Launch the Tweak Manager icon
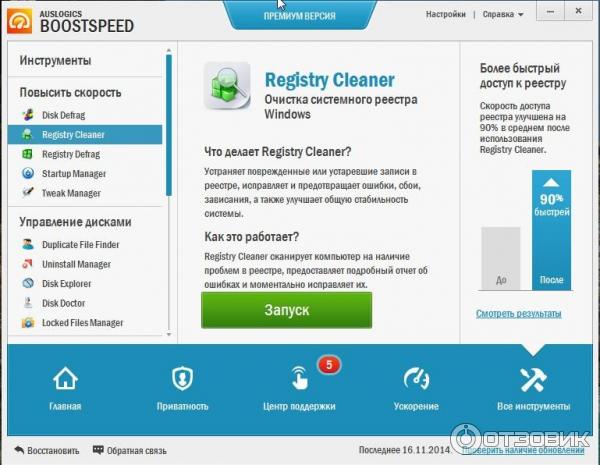Viewport: 600px width, 465px height. 28,193
